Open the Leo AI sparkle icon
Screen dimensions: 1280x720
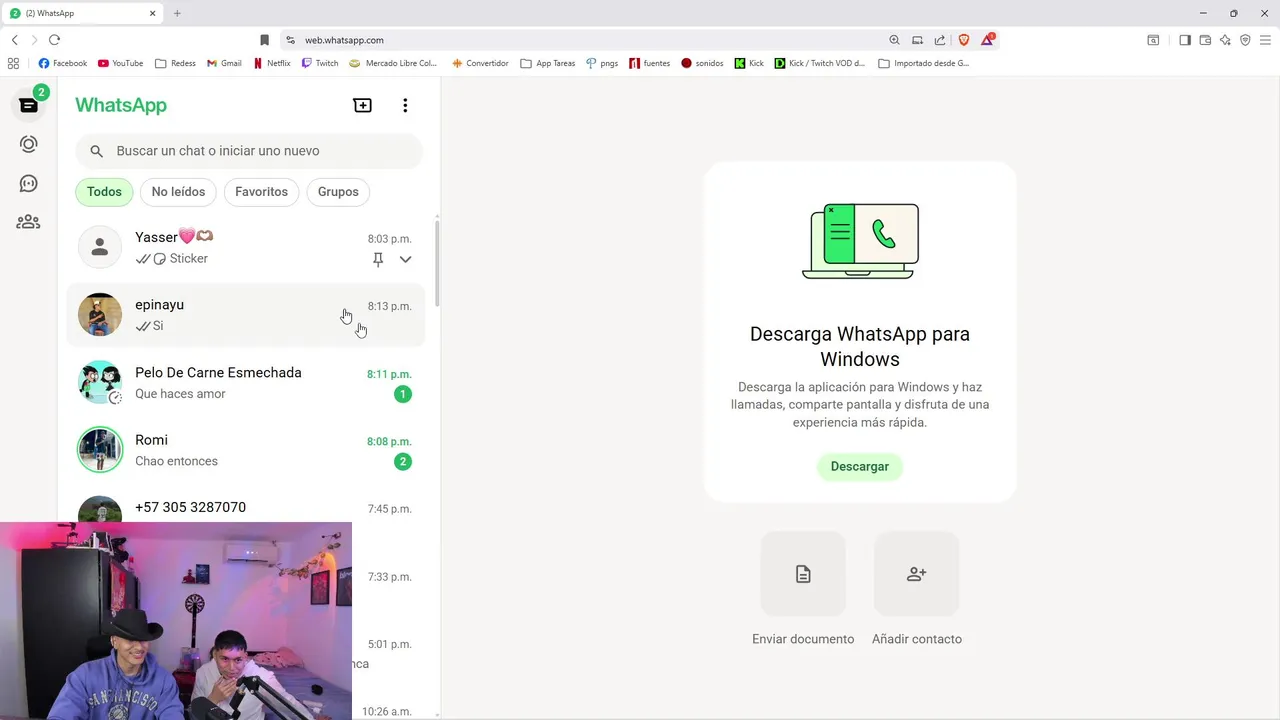click(1225, 40)
